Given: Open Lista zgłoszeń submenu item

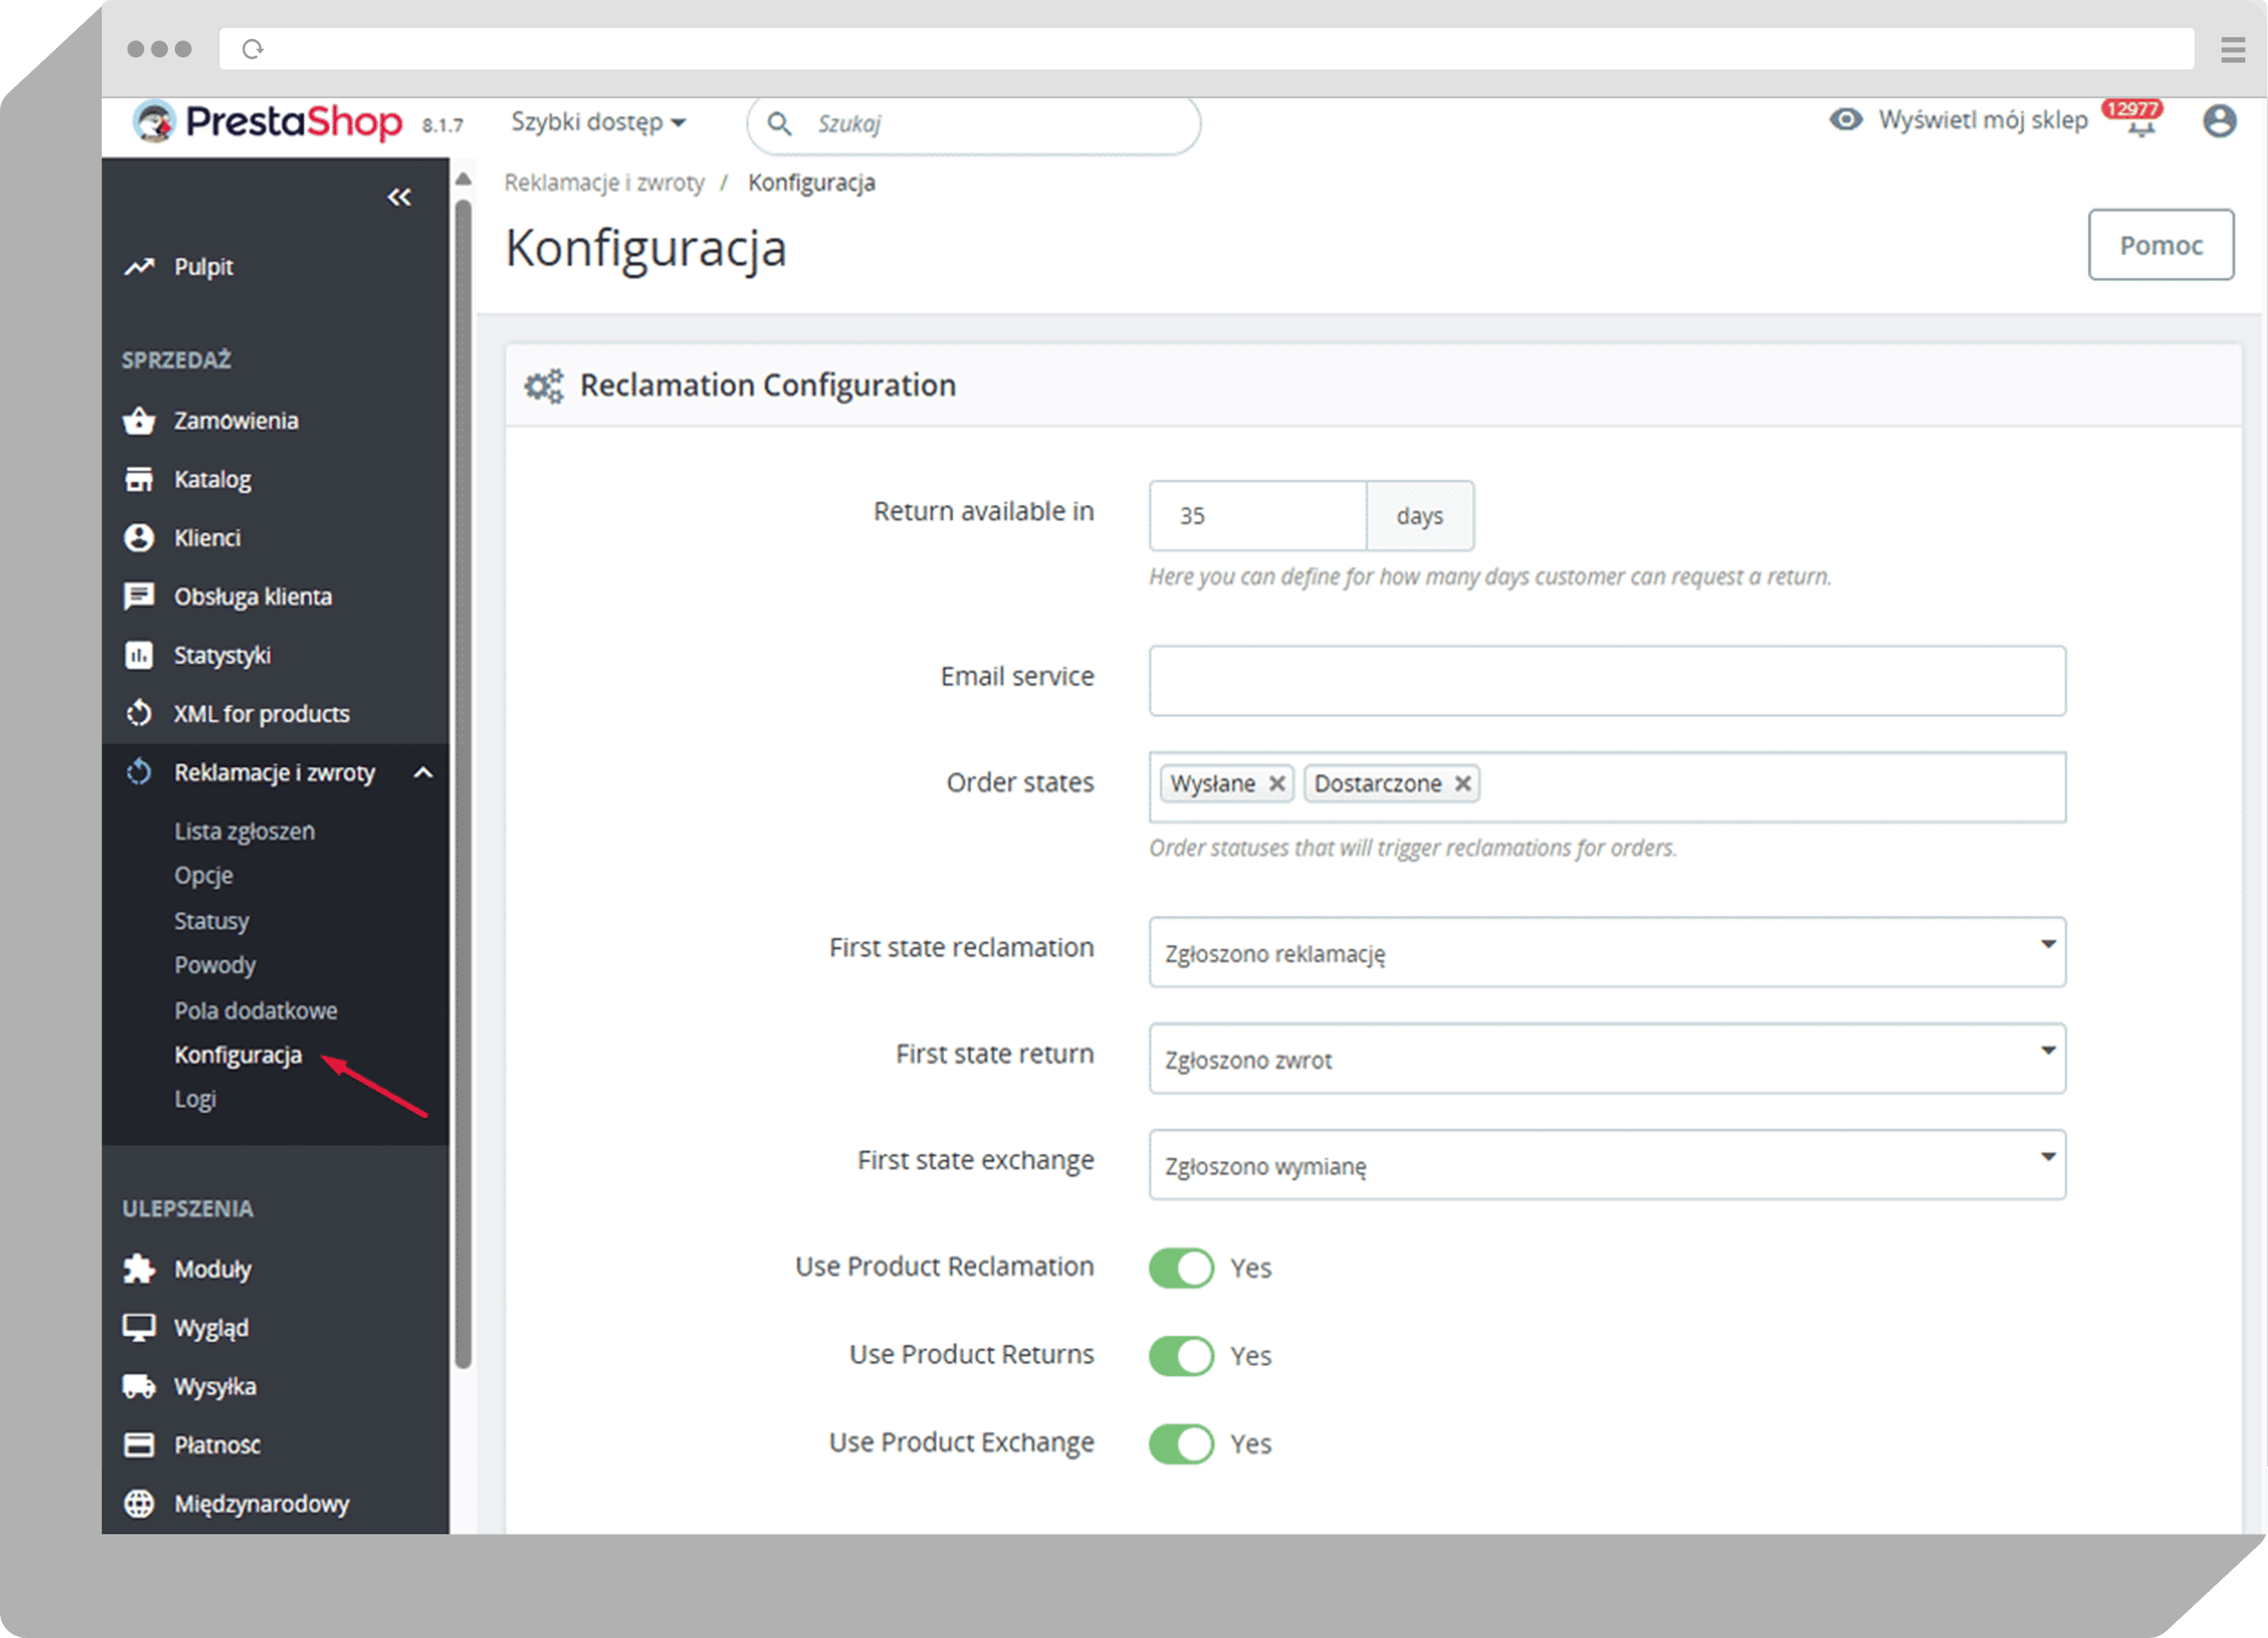Looking at the screenshot, I should click(244, 831).
